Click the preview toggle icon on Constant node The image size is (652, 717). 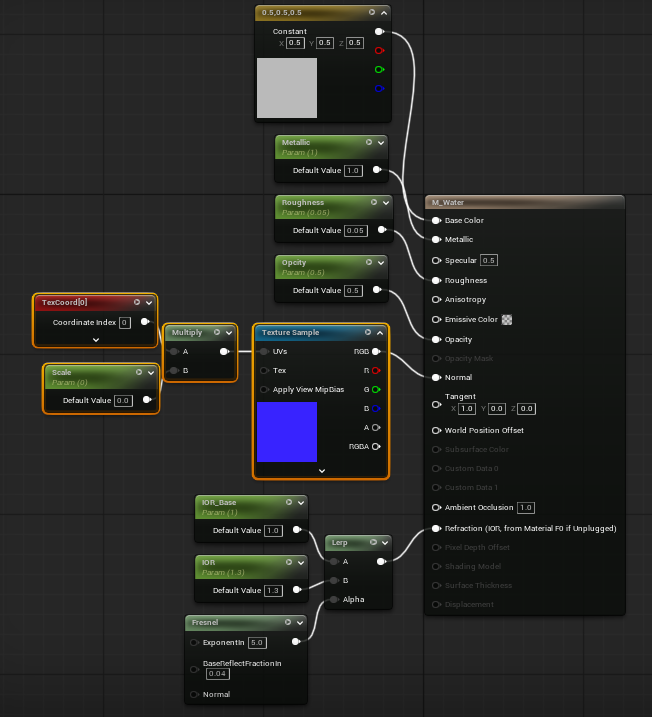[372, 12]
